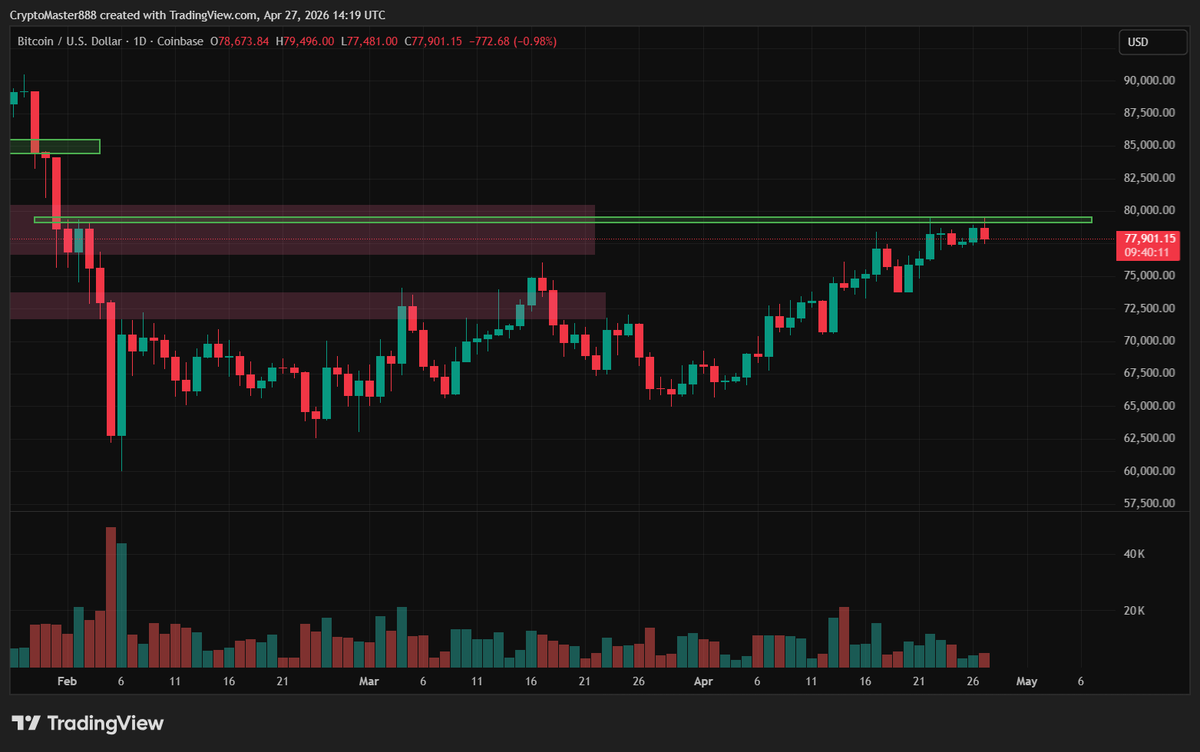This screenshot has height=752, width=1200.
Task: Click the 82,500.00 price axis label
Action: (1149, 178)
